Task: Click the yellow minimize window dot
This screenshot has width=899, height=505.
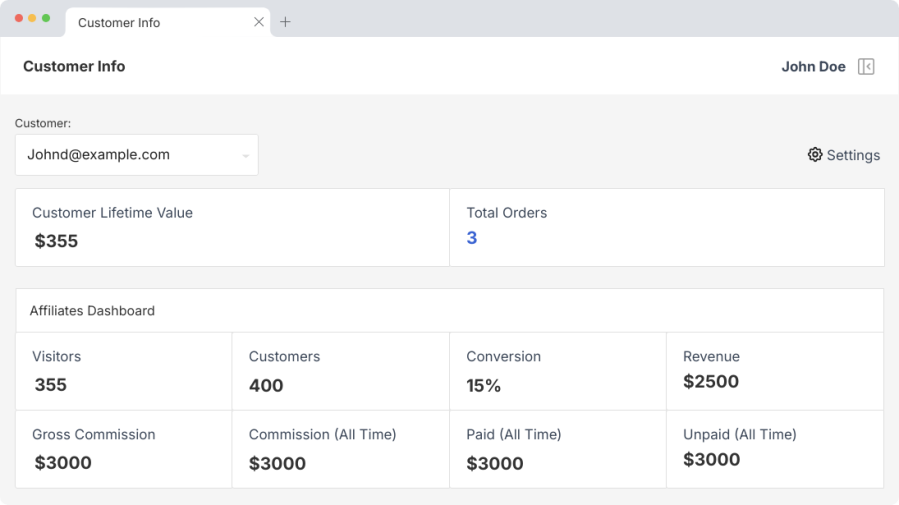Action: [32, 18]
